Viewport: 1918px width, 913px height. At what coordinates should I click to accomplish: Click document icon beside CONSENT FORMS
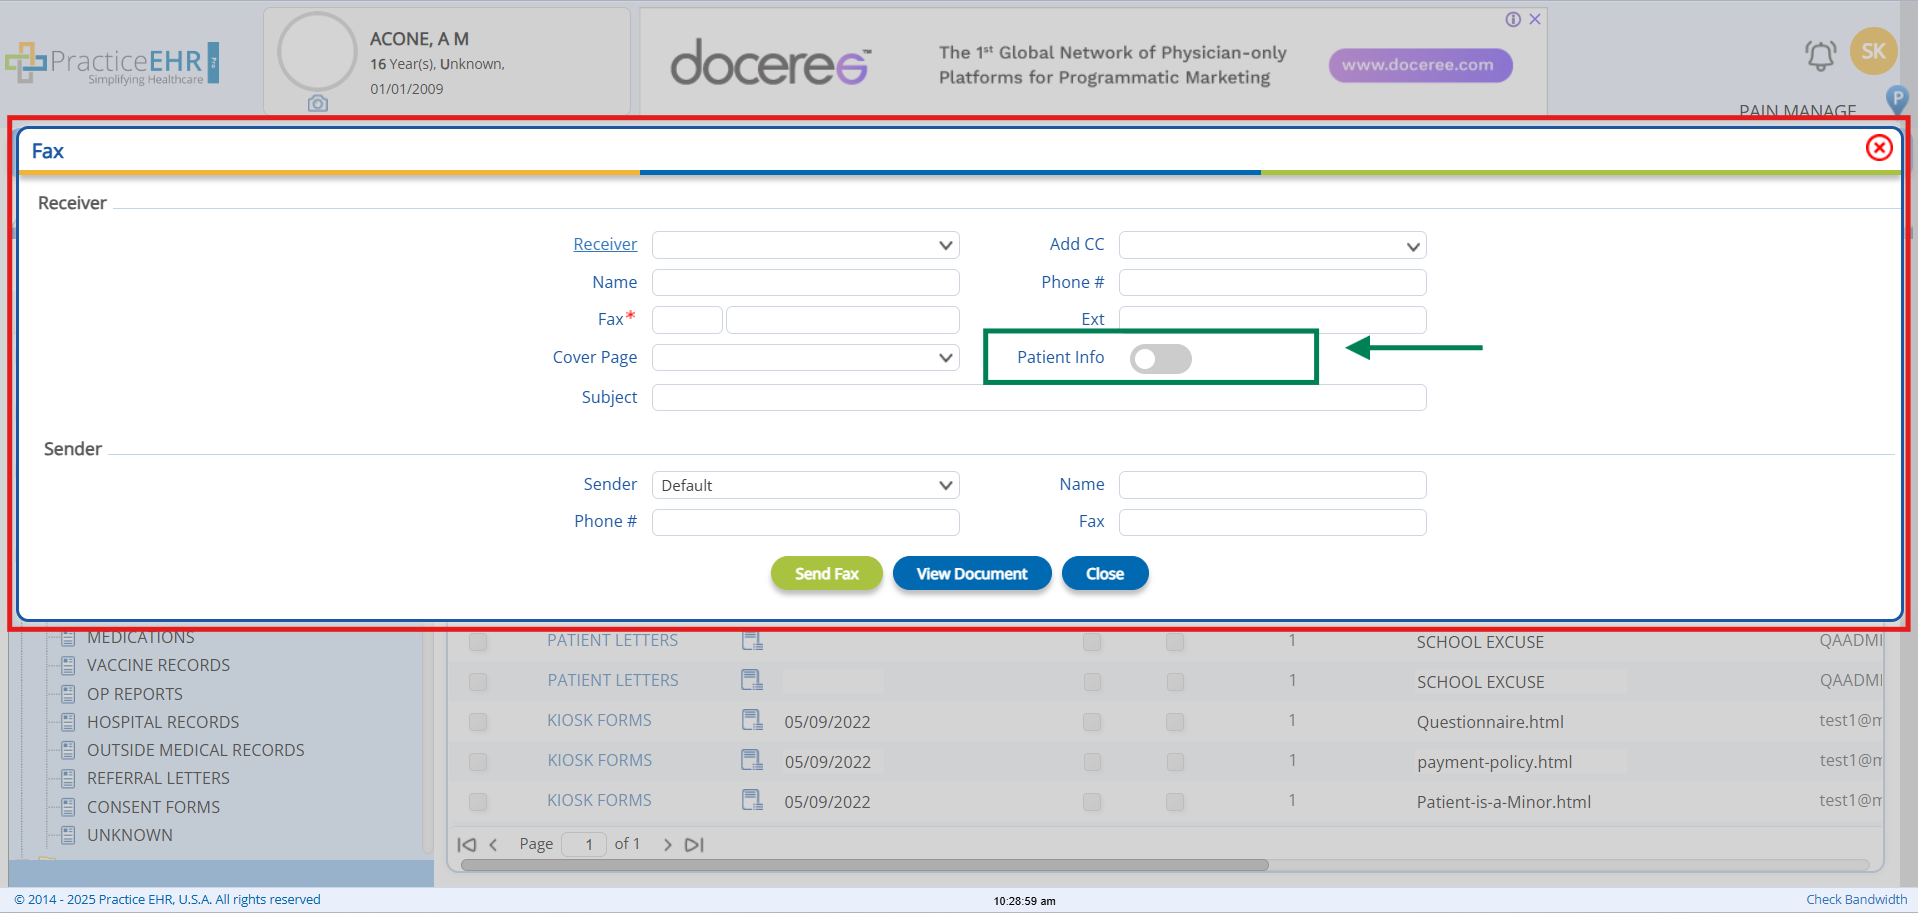point(68,807)
